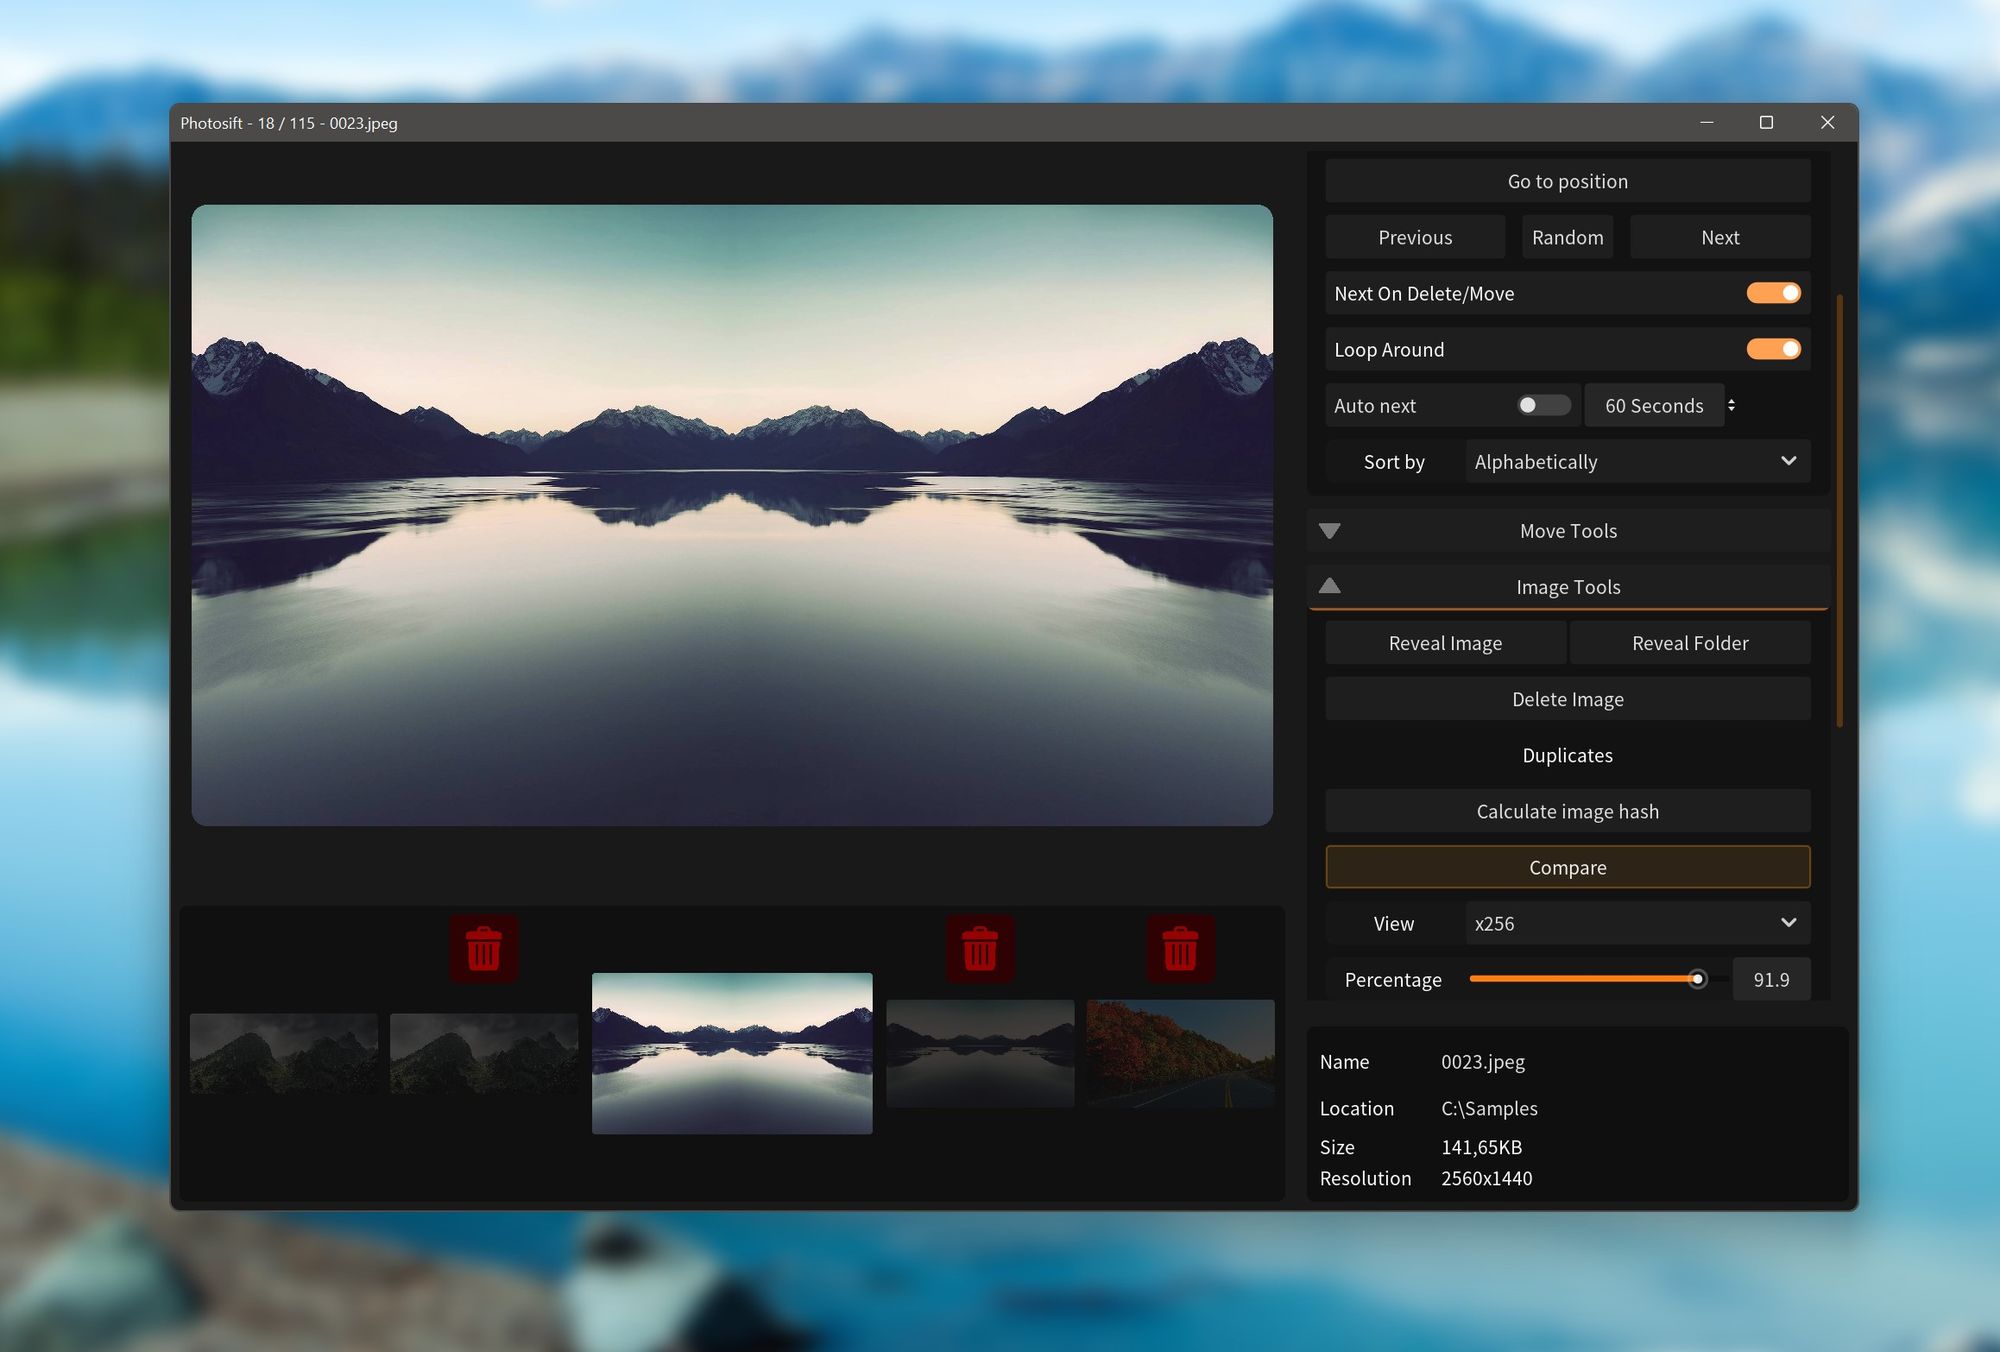
Task: Disable the Loop Around switch
Action: point(1773,349)
